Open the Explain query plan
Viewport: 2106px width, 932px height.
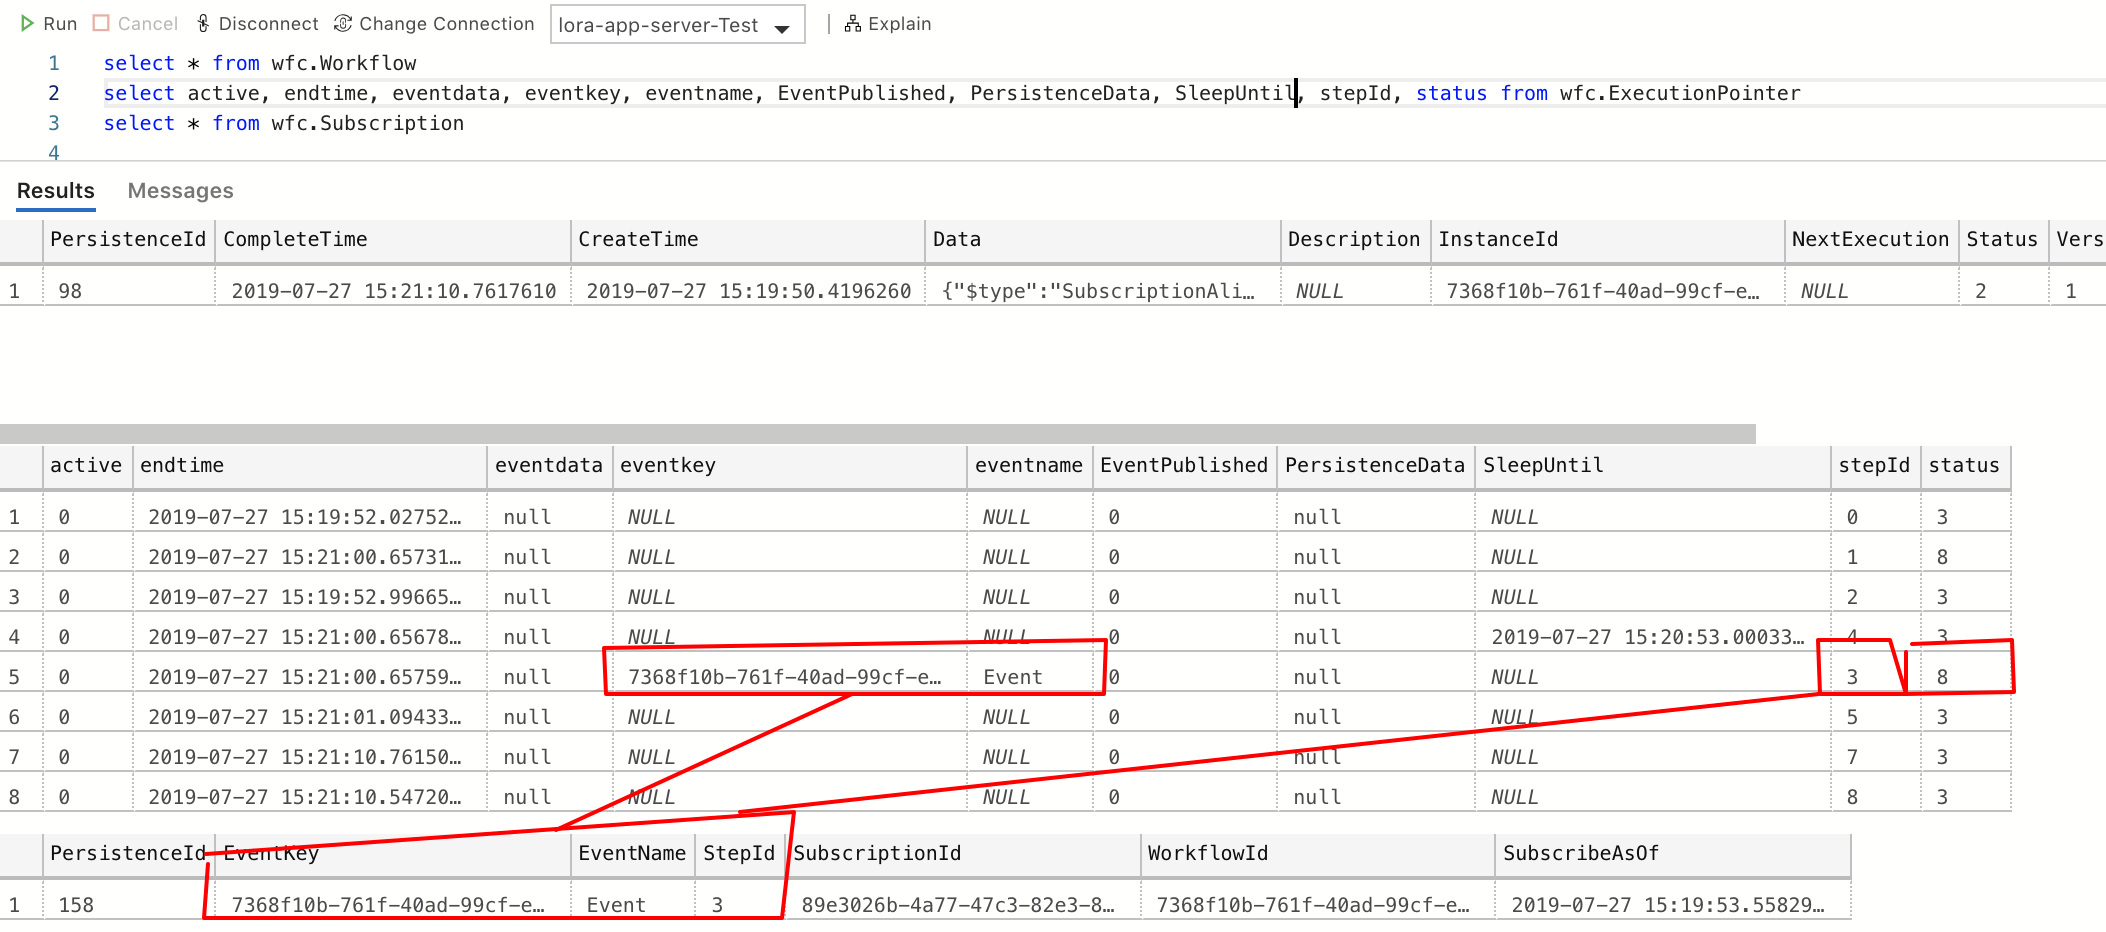click(x=888, y=23)
